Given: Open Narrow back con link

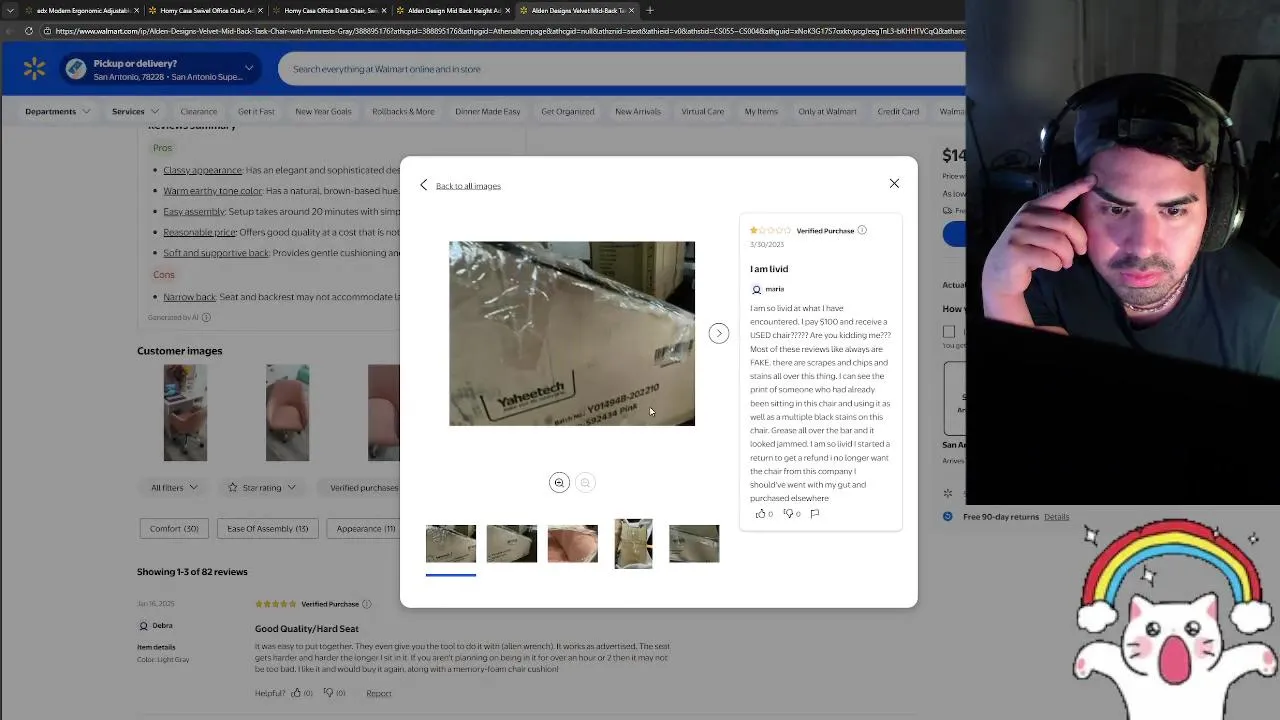Looking at the screenshot, I should coord(189,297).
